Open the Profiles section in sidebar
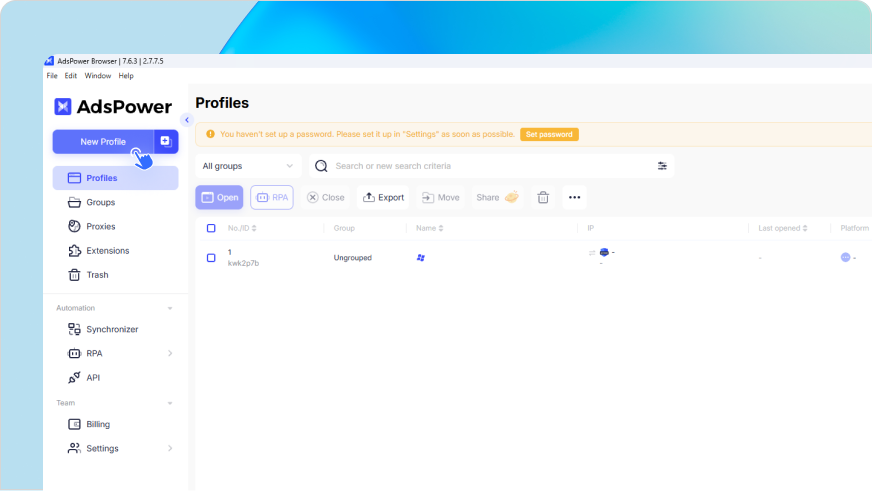 point(116,178)
